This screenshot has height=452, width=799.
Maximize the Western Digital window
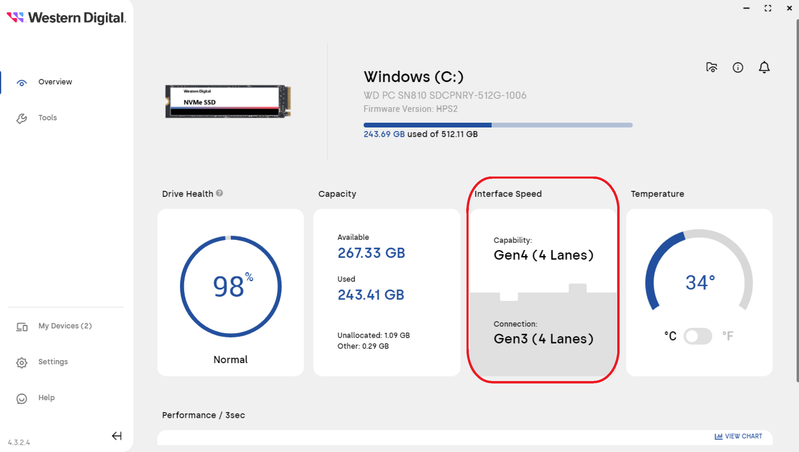point(767,8)
